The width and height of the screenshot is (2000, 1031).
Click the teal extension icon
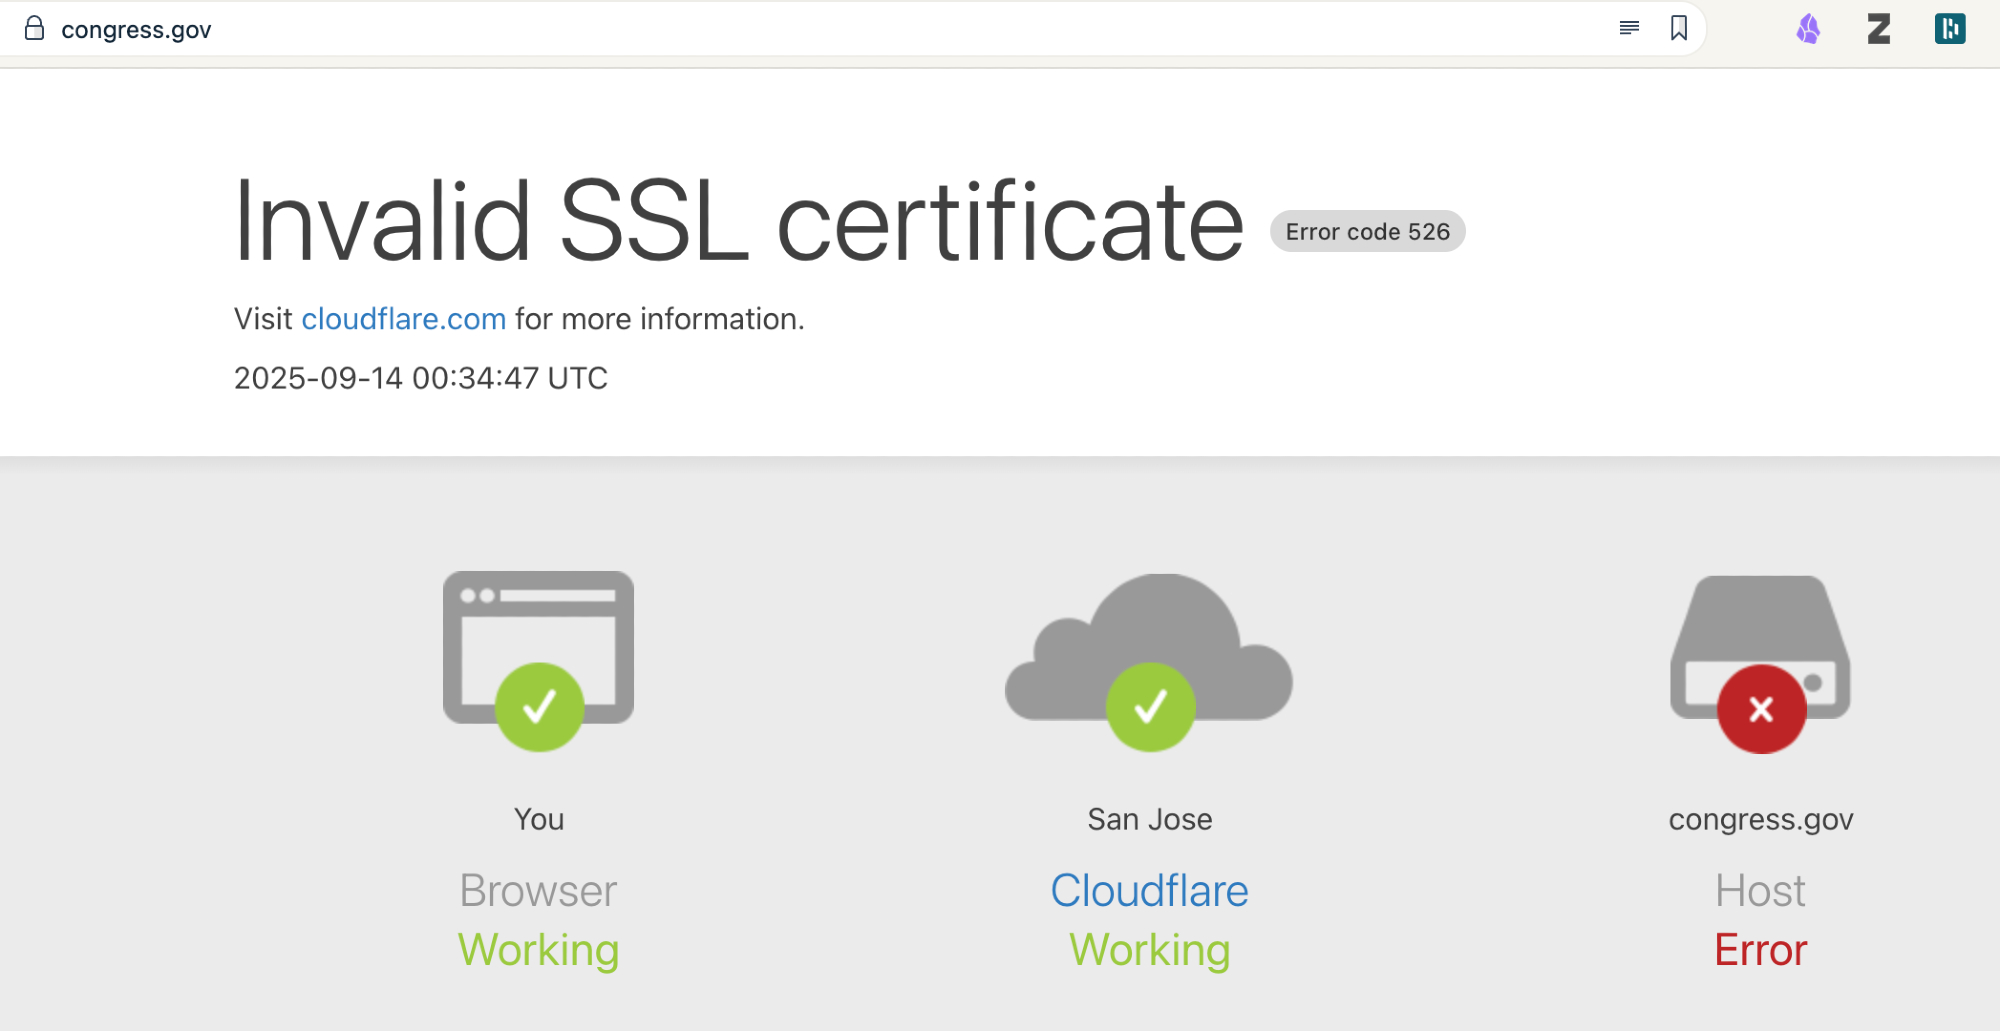coord(1950,29)
